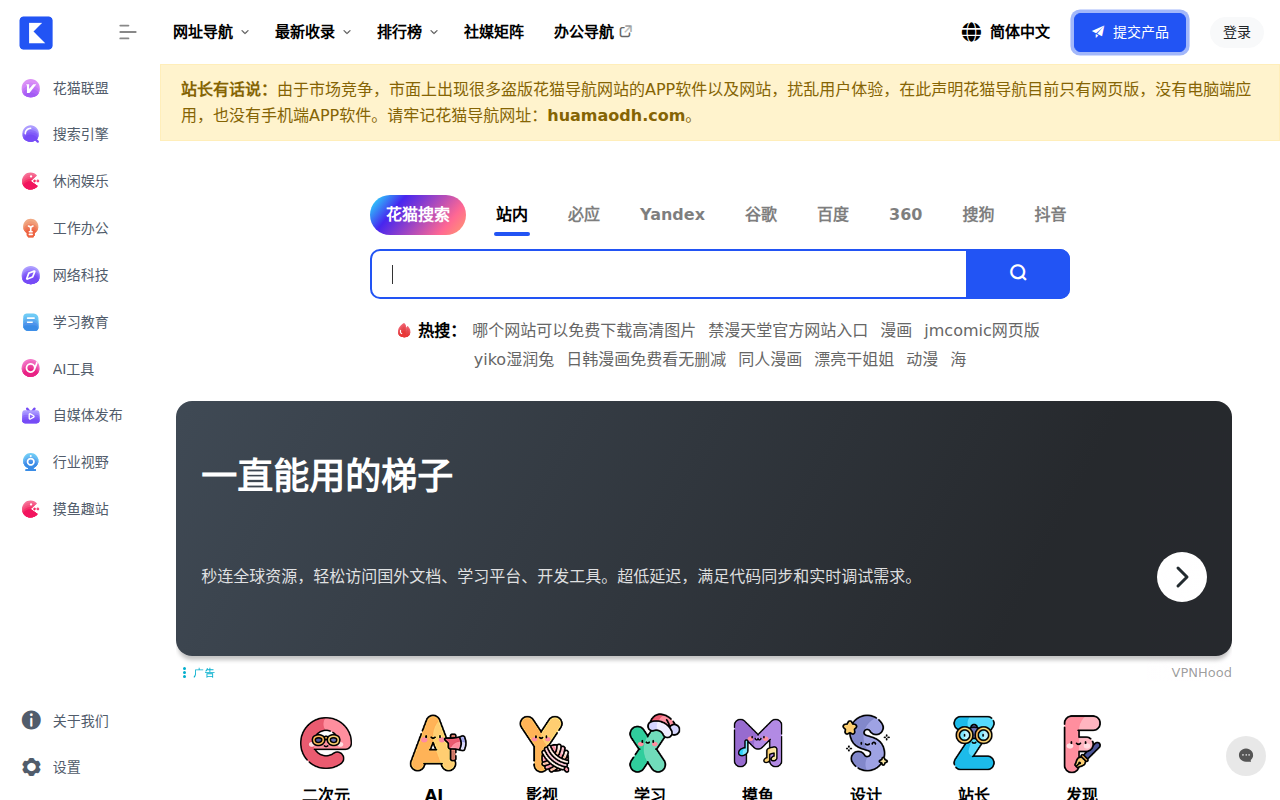Image resolution: width=1280 pixels, height=800 pixels.
Task: Expand the 最新收录 dropdown menu
Action: (313, 32)
